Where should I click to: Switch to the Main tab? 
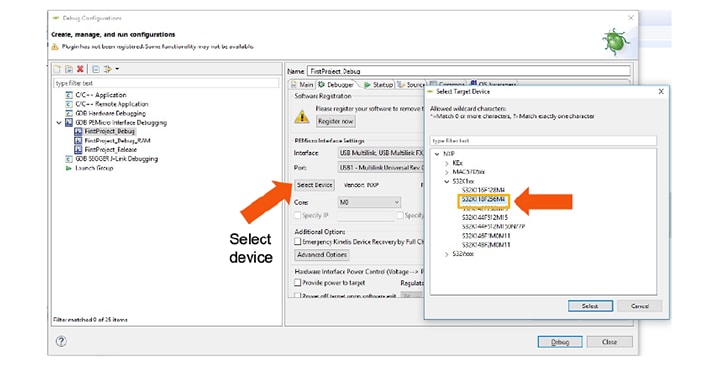(302, 84)
